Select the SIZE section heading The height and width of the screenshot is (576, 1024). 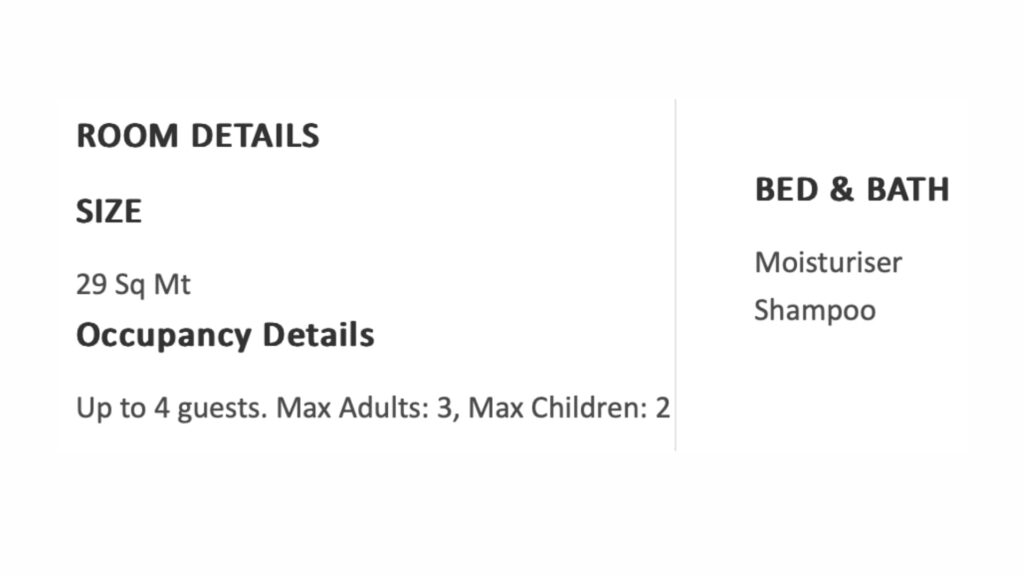pyautogui.click(x=109, y=212)
